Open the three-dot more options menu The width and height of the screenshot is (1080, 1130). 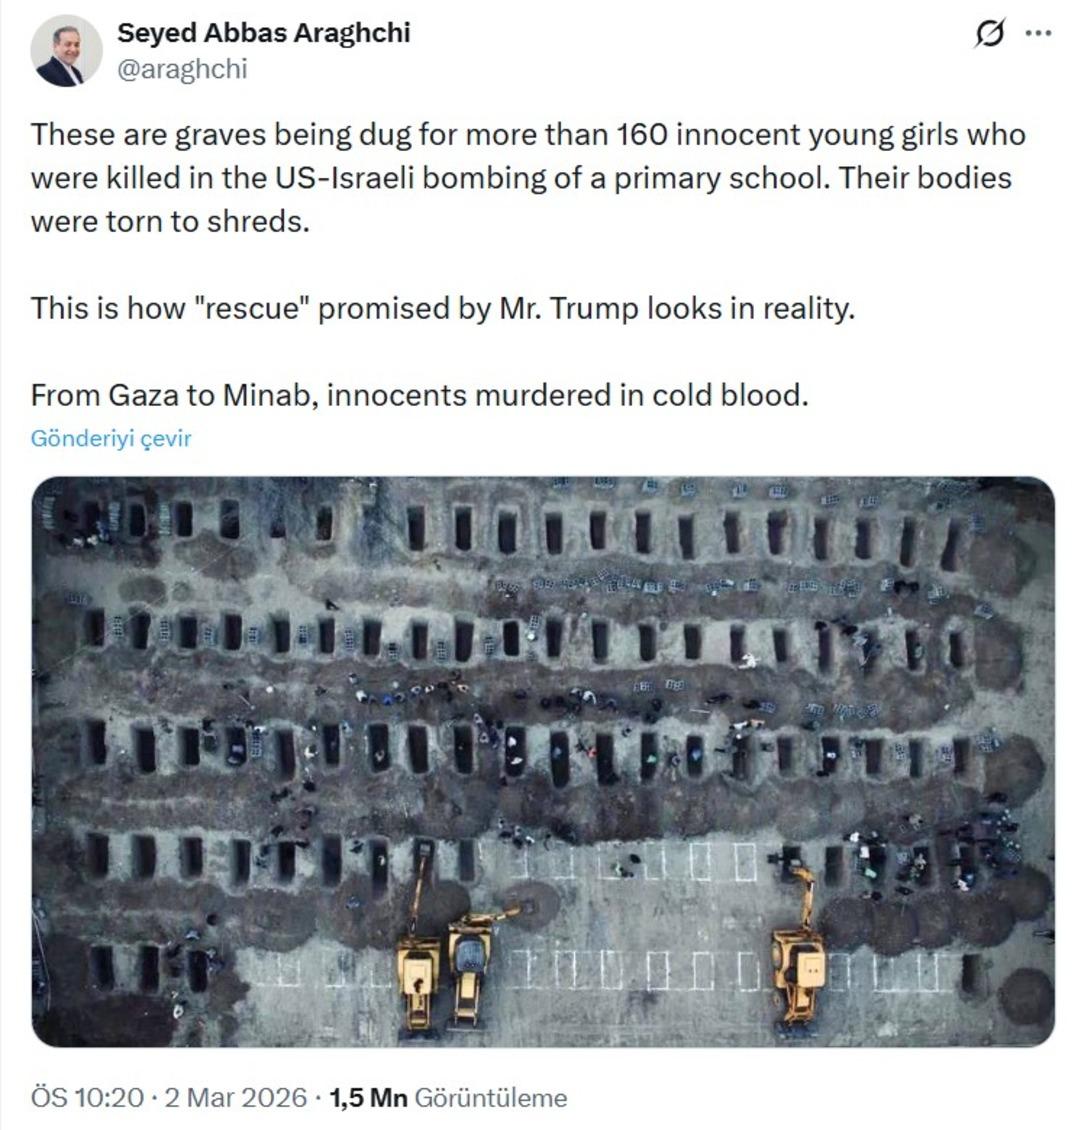tap(1039, 34)
